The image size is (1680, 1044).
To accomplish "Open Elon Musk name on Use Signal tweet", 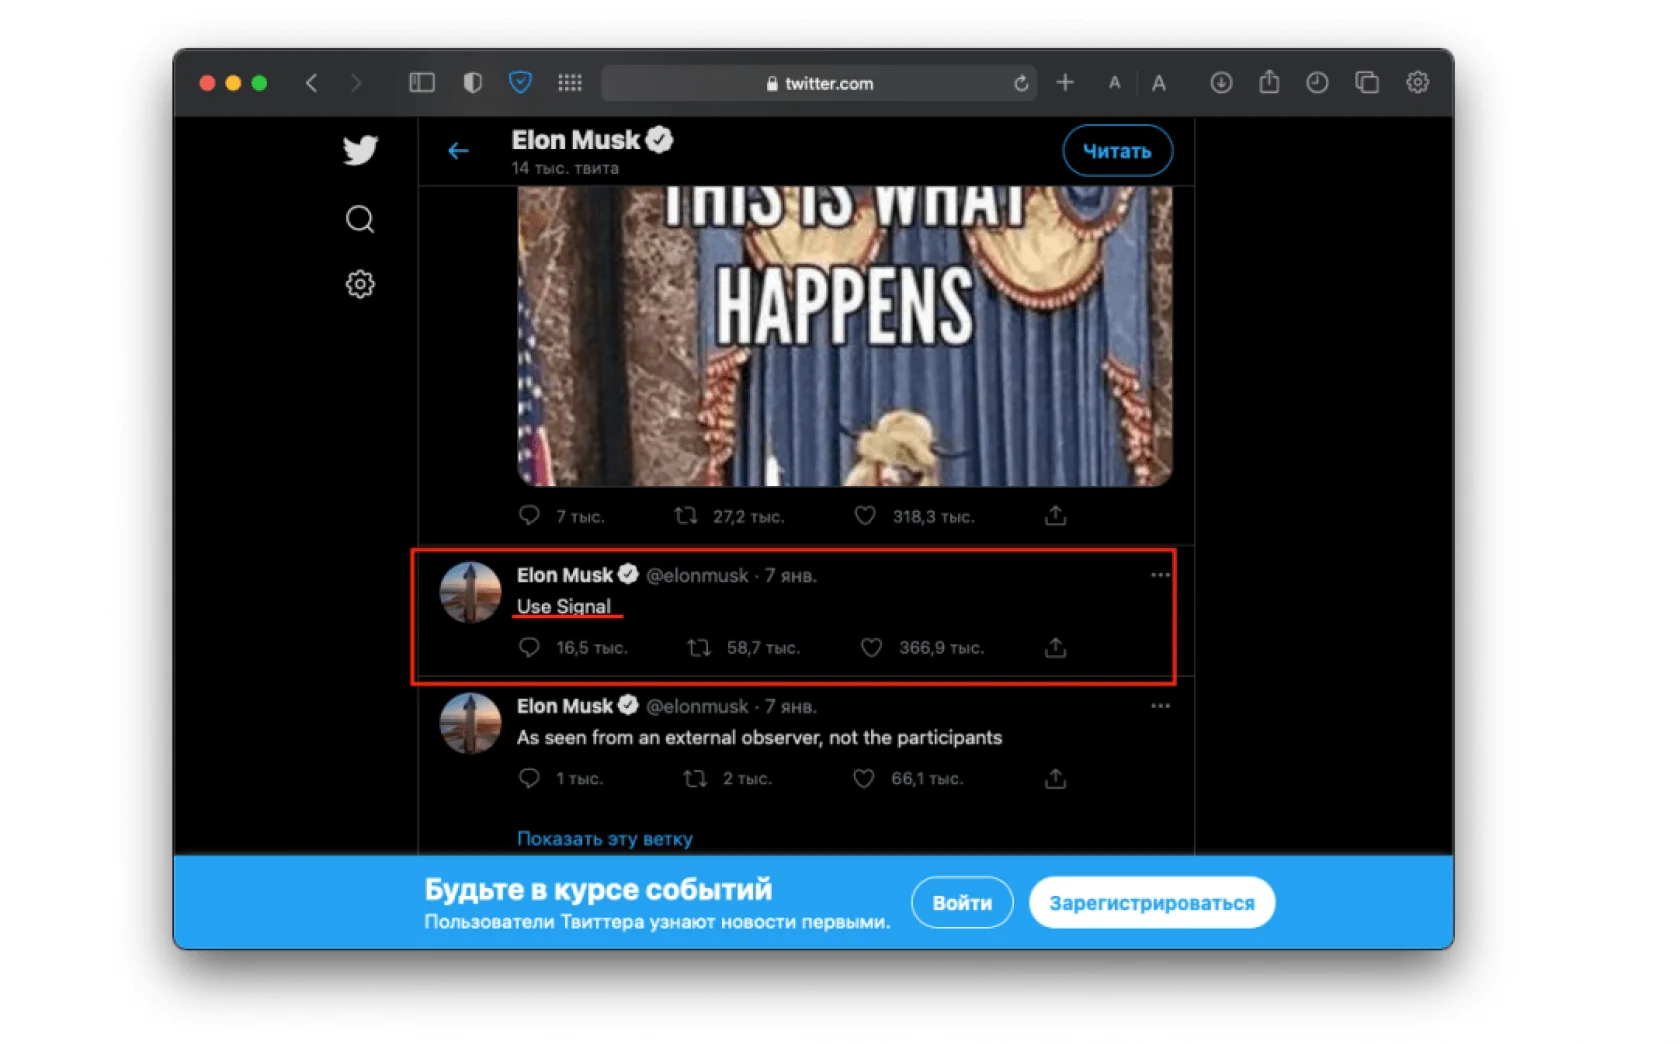I will click(564, 575).
